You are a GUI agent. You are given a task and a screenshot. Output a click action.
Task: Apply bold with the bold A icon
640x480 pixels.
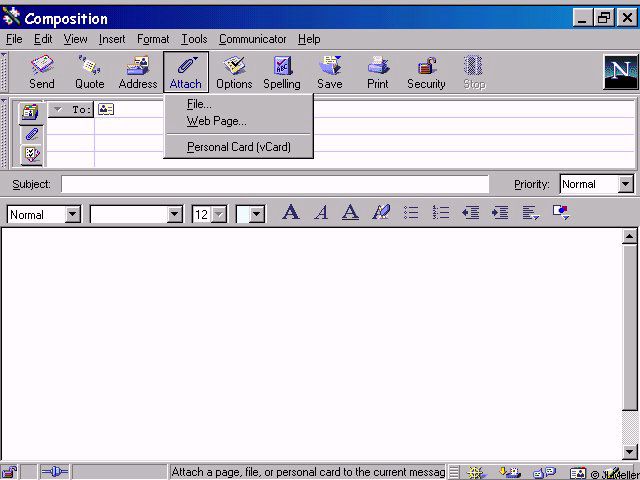[x=291, y=212]
